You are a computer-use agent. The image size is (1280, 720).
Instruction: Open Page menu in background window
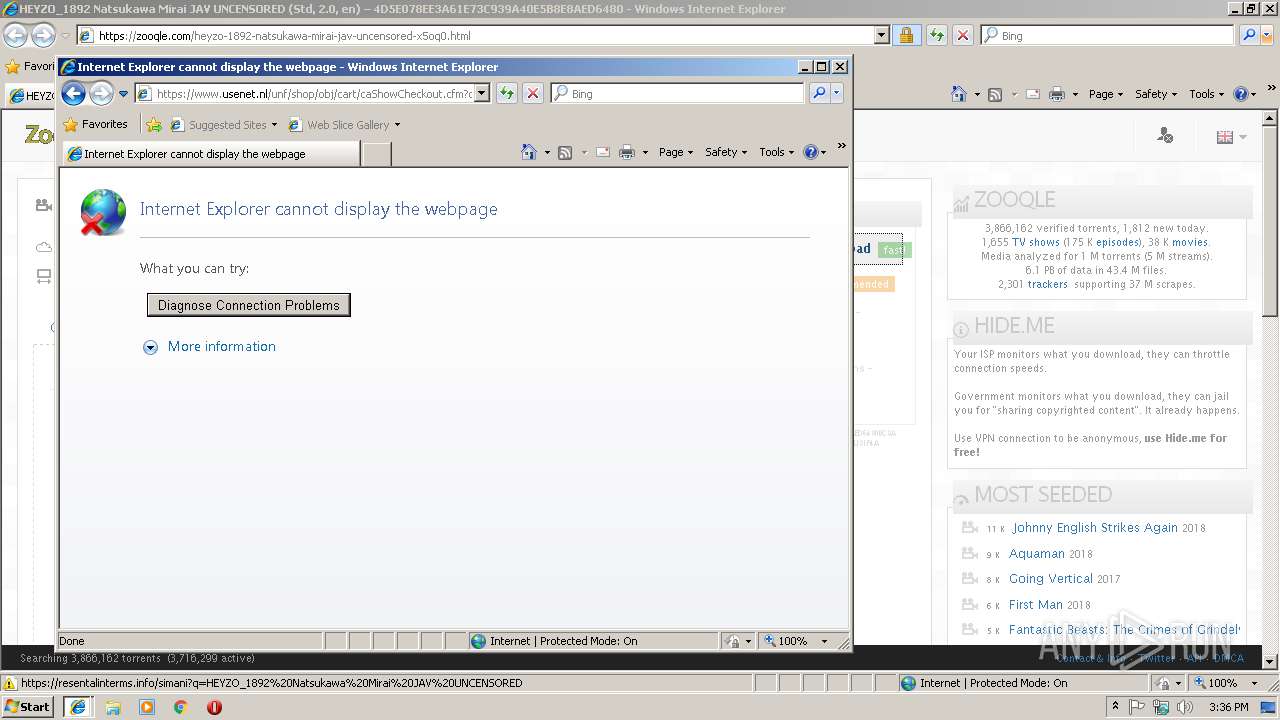point(1105,94)
